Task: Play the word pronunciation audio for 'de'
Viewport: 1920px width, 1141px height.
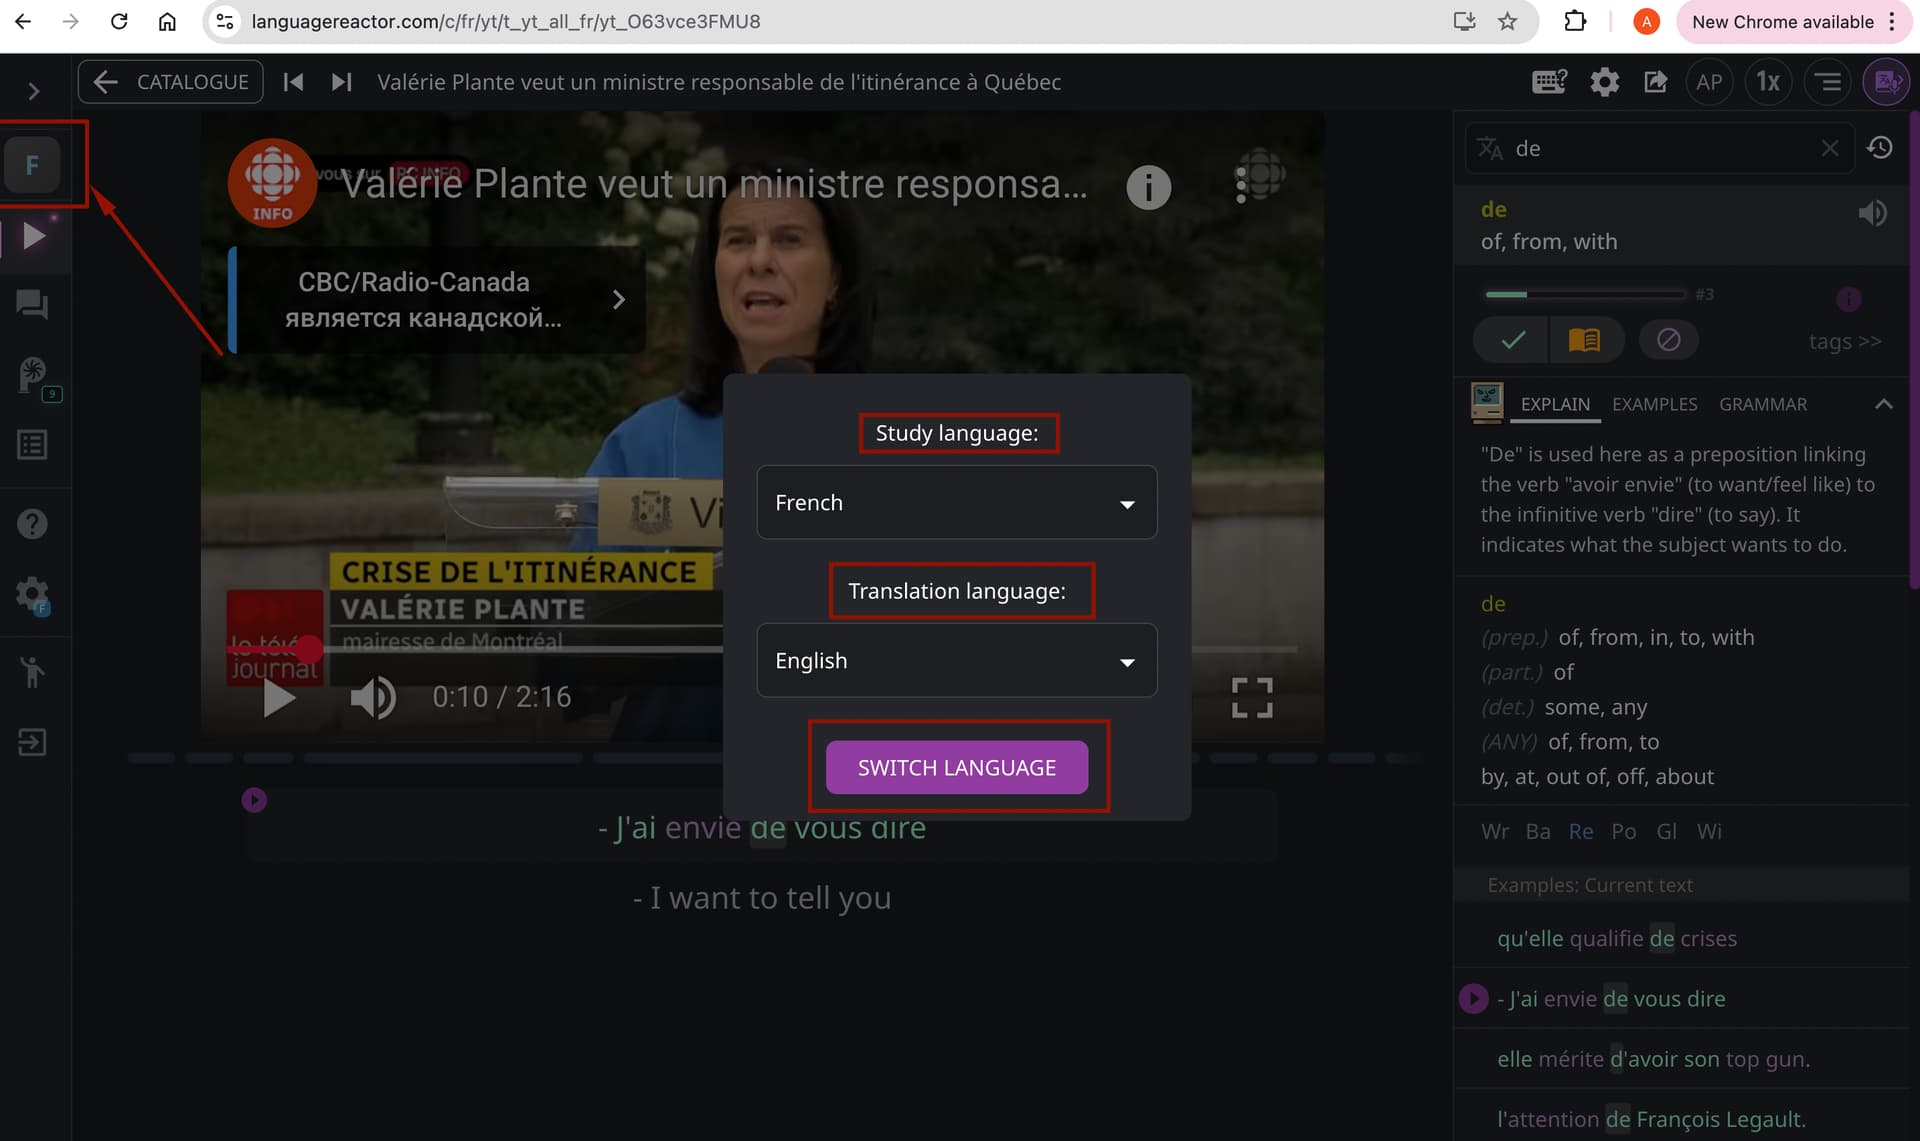Action: (1872, 213)
